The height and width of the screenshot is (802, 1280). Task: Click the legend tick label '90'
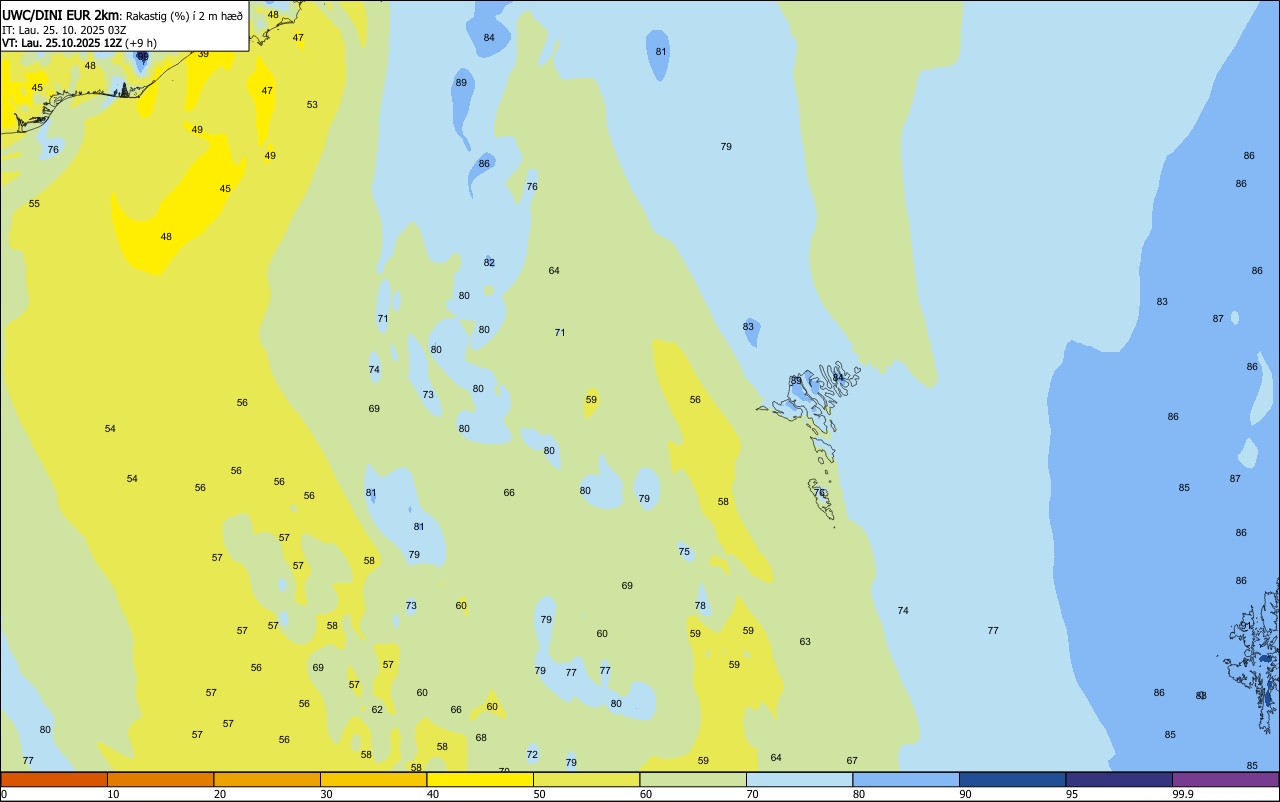coord(966,794)
